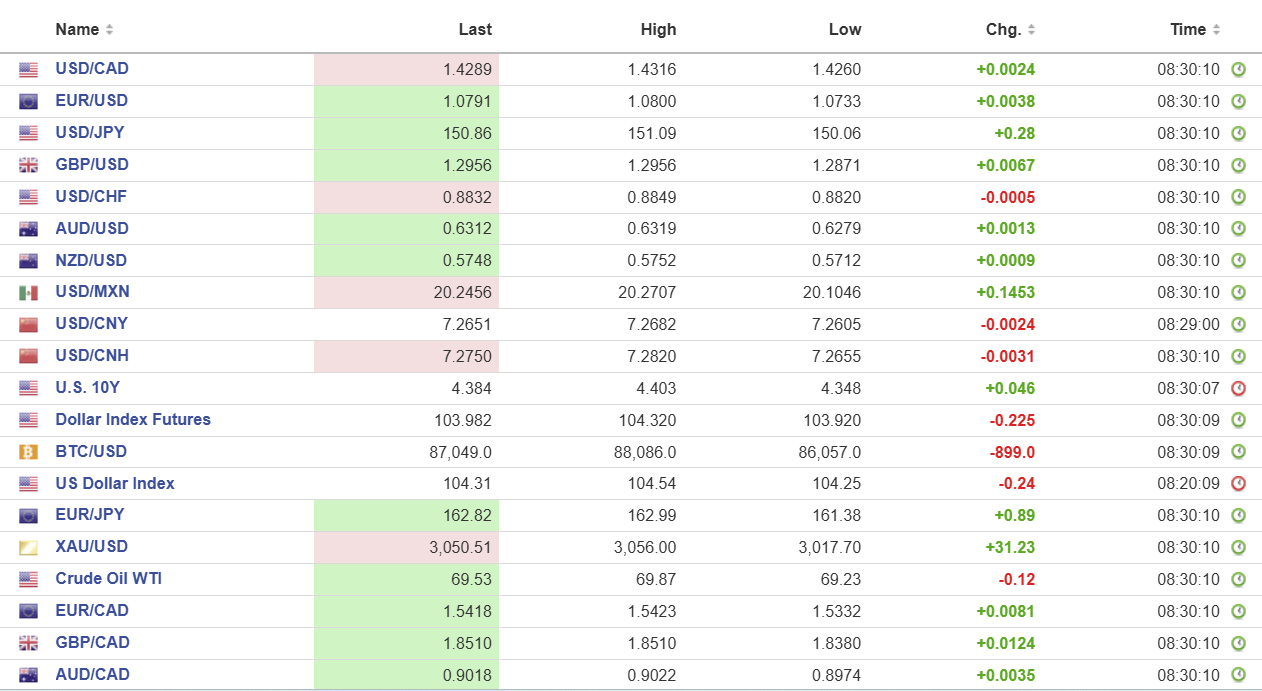Click the highlighted Last price 3,050.51
The image size is (1262, 691).
point(457,547)
